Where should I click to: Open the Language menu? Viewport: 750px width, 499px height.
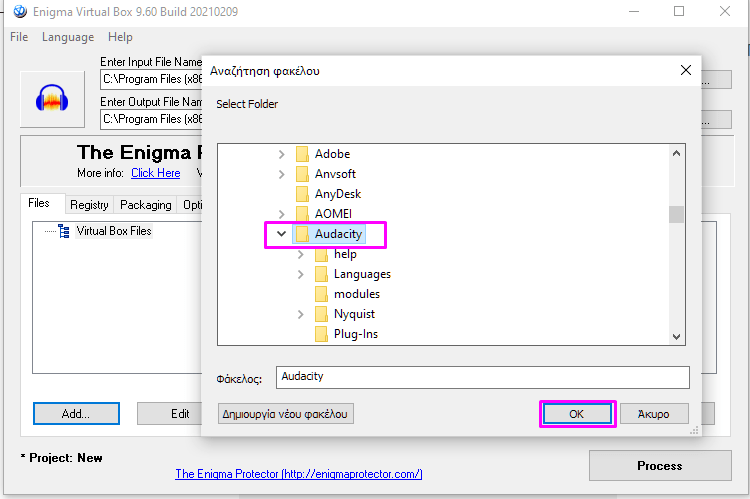click(68, 37)
